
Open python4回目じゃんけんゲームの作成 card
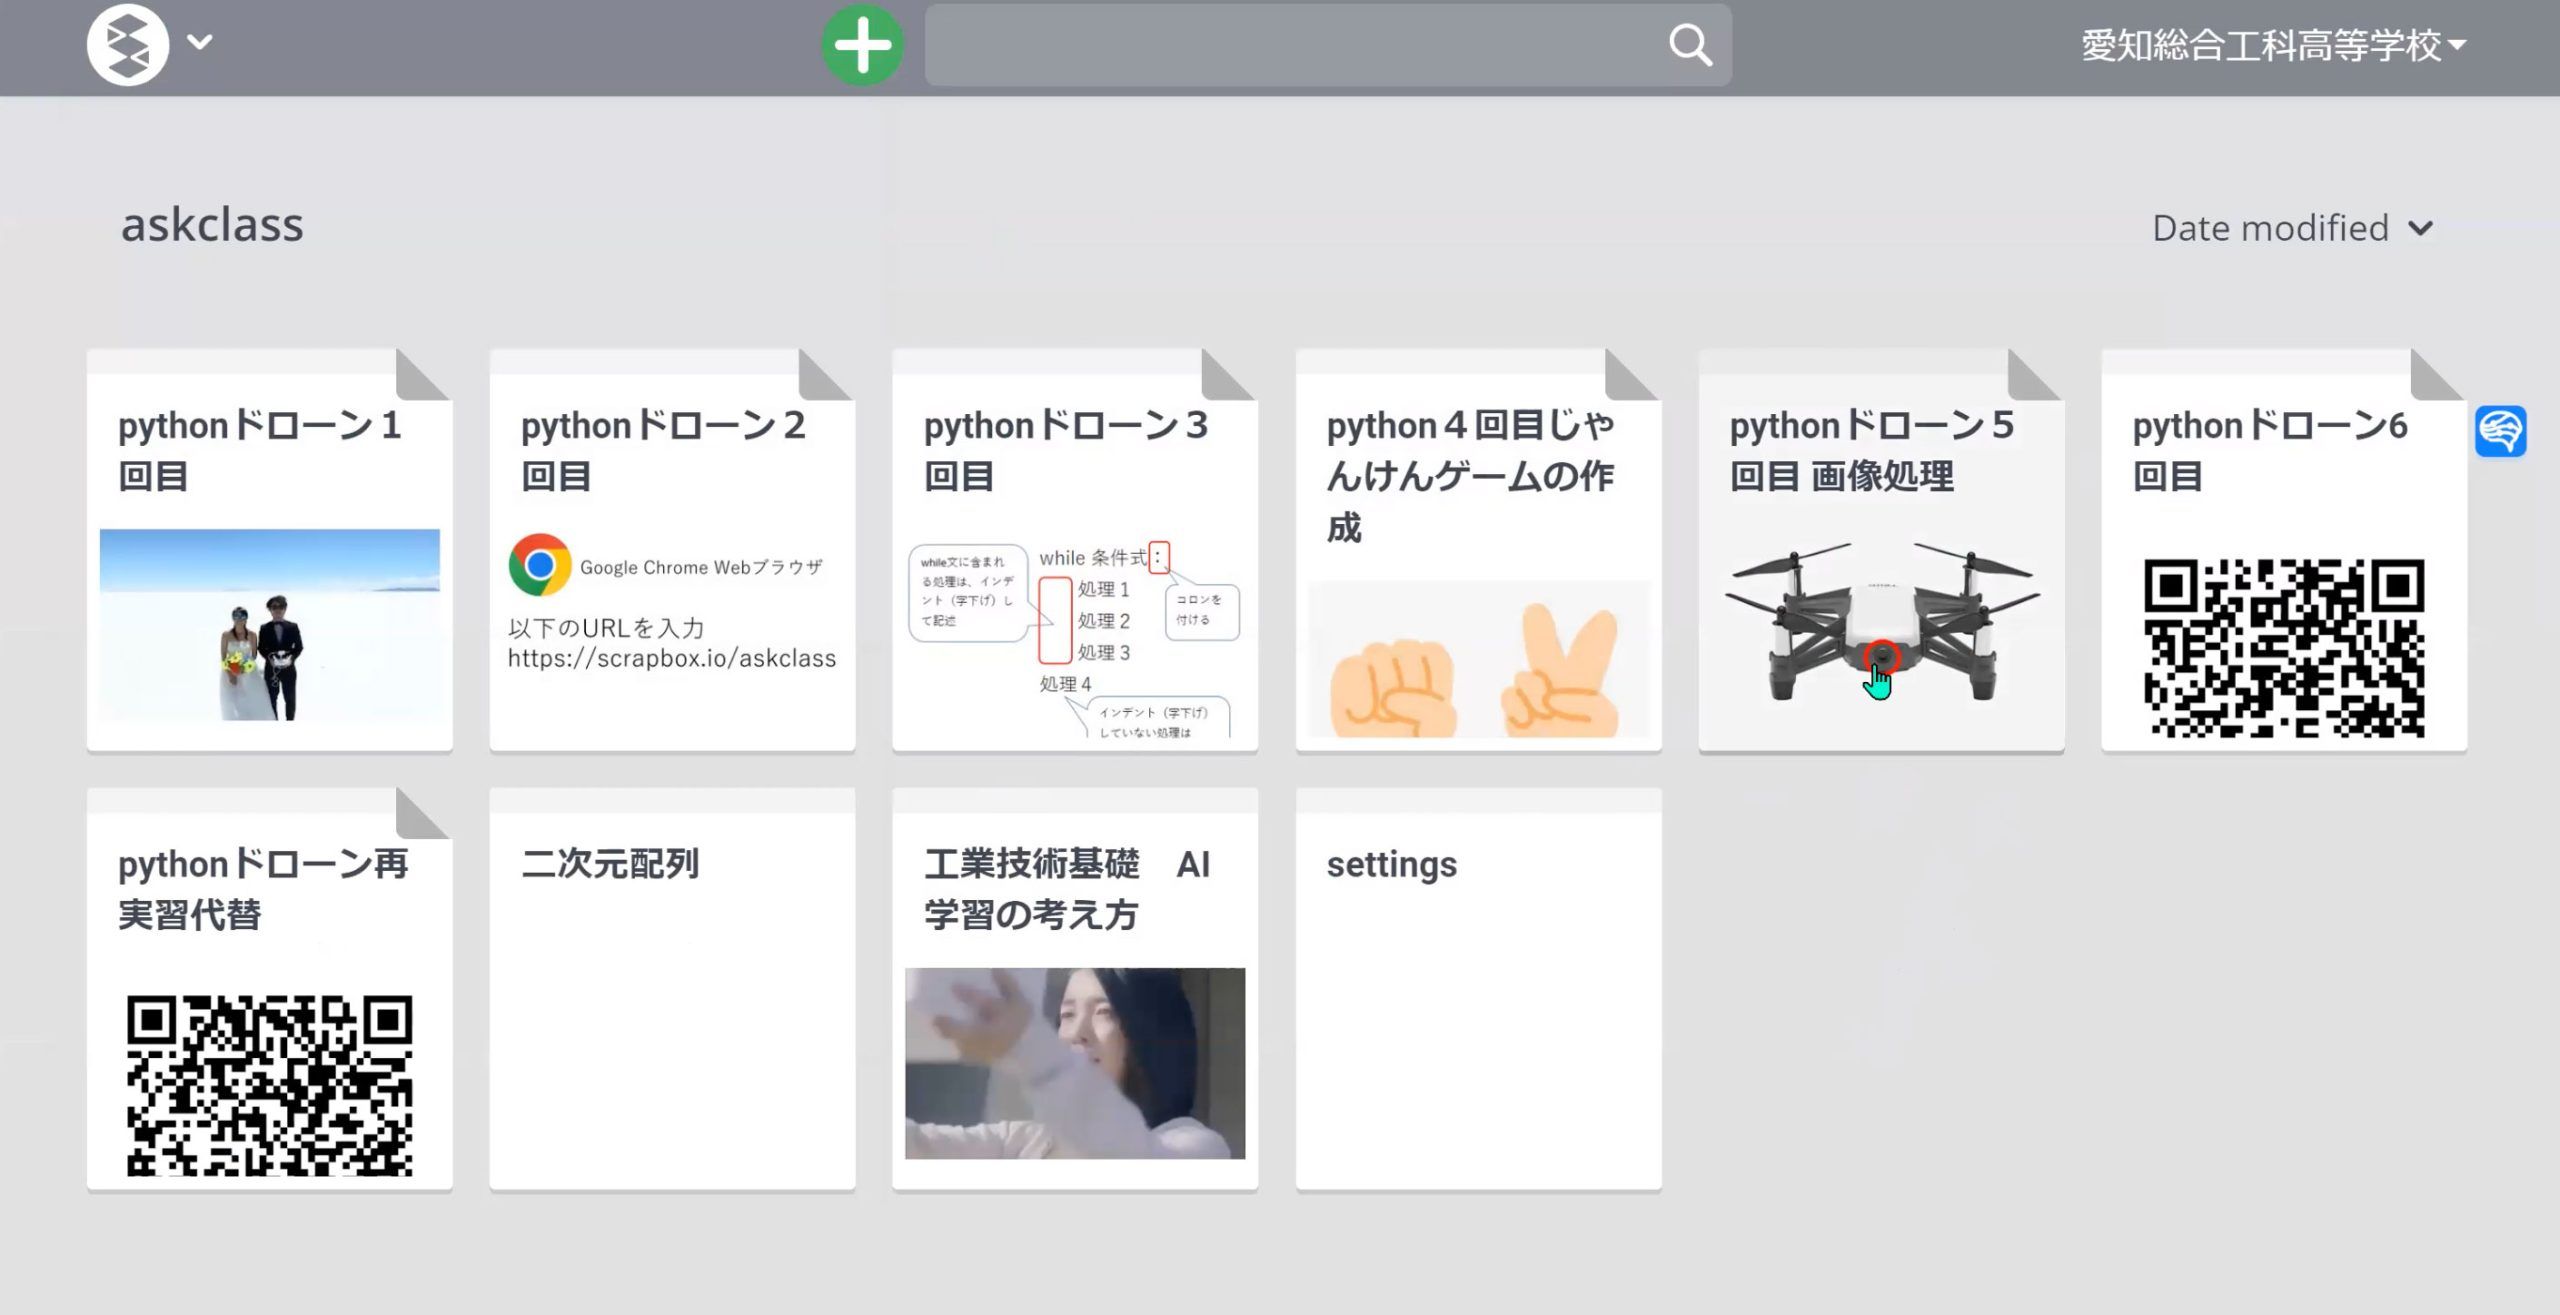1478,550
